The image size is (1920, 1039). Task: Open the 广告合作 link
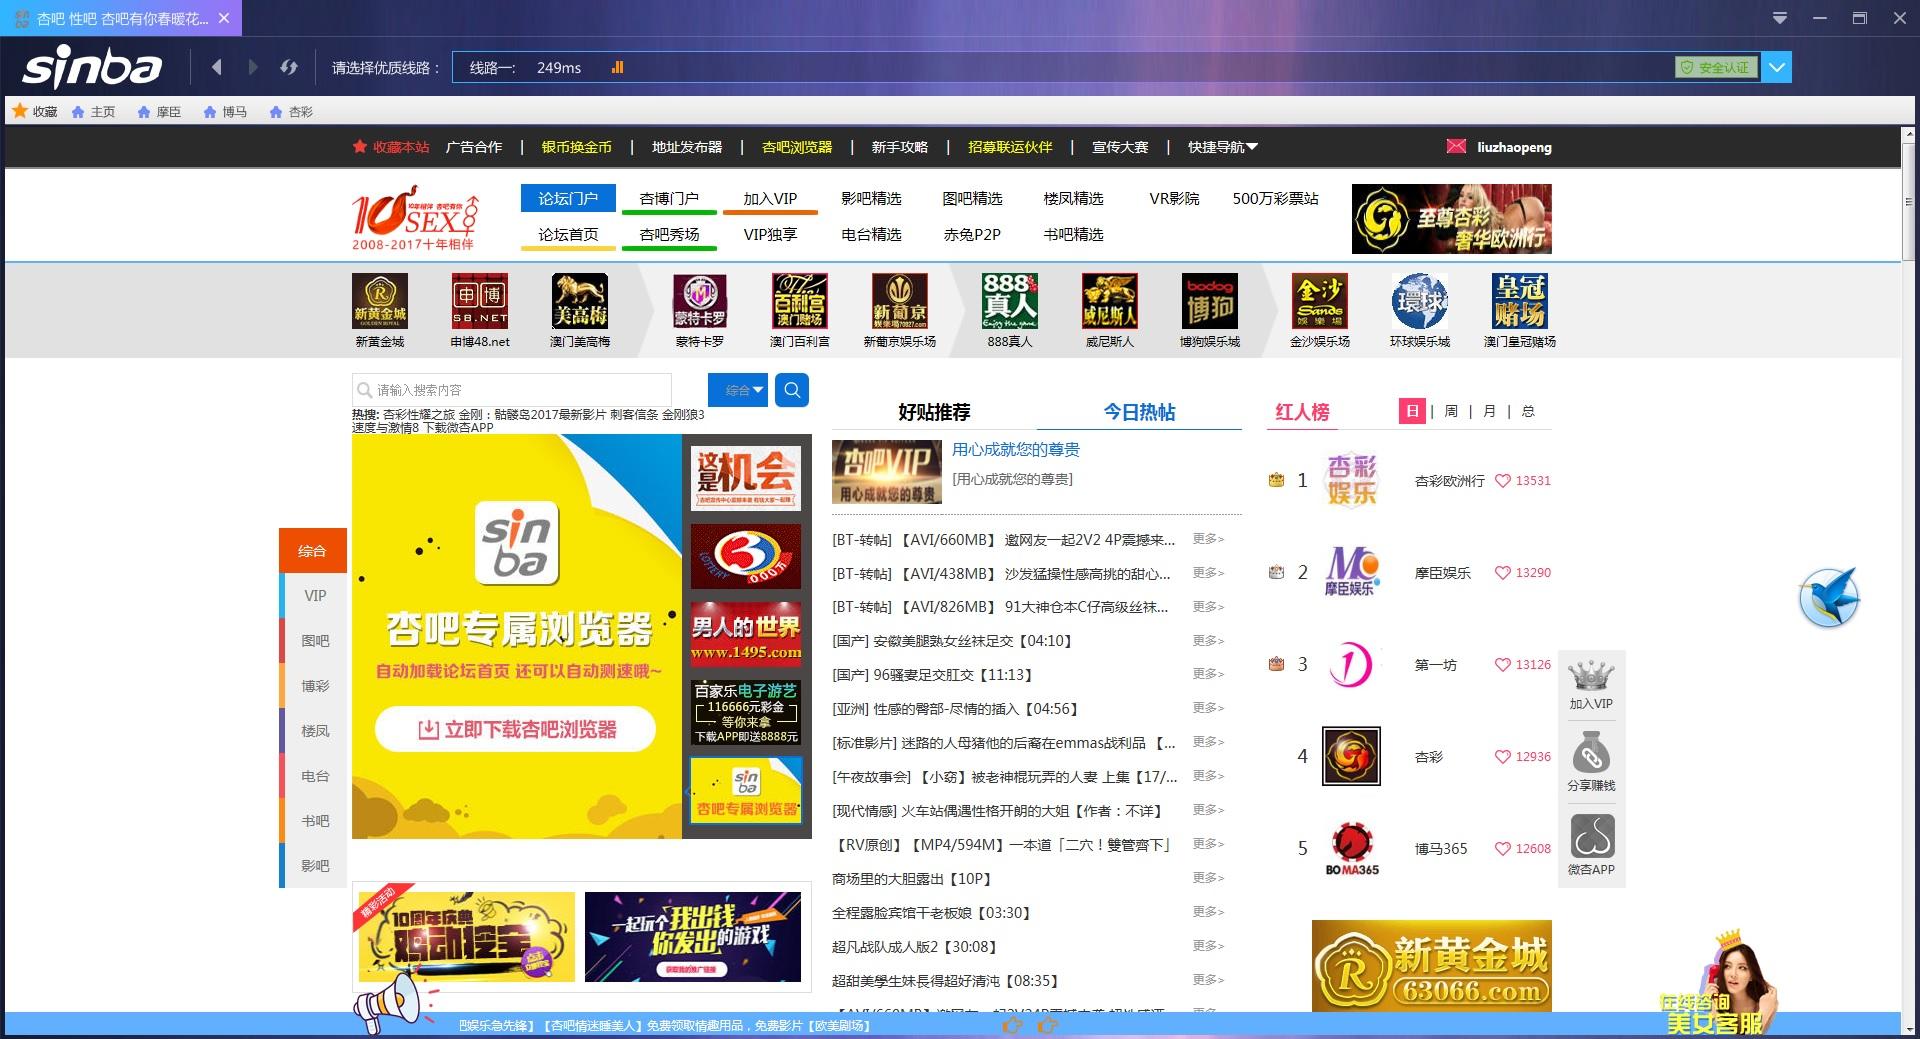click(474, 147)
